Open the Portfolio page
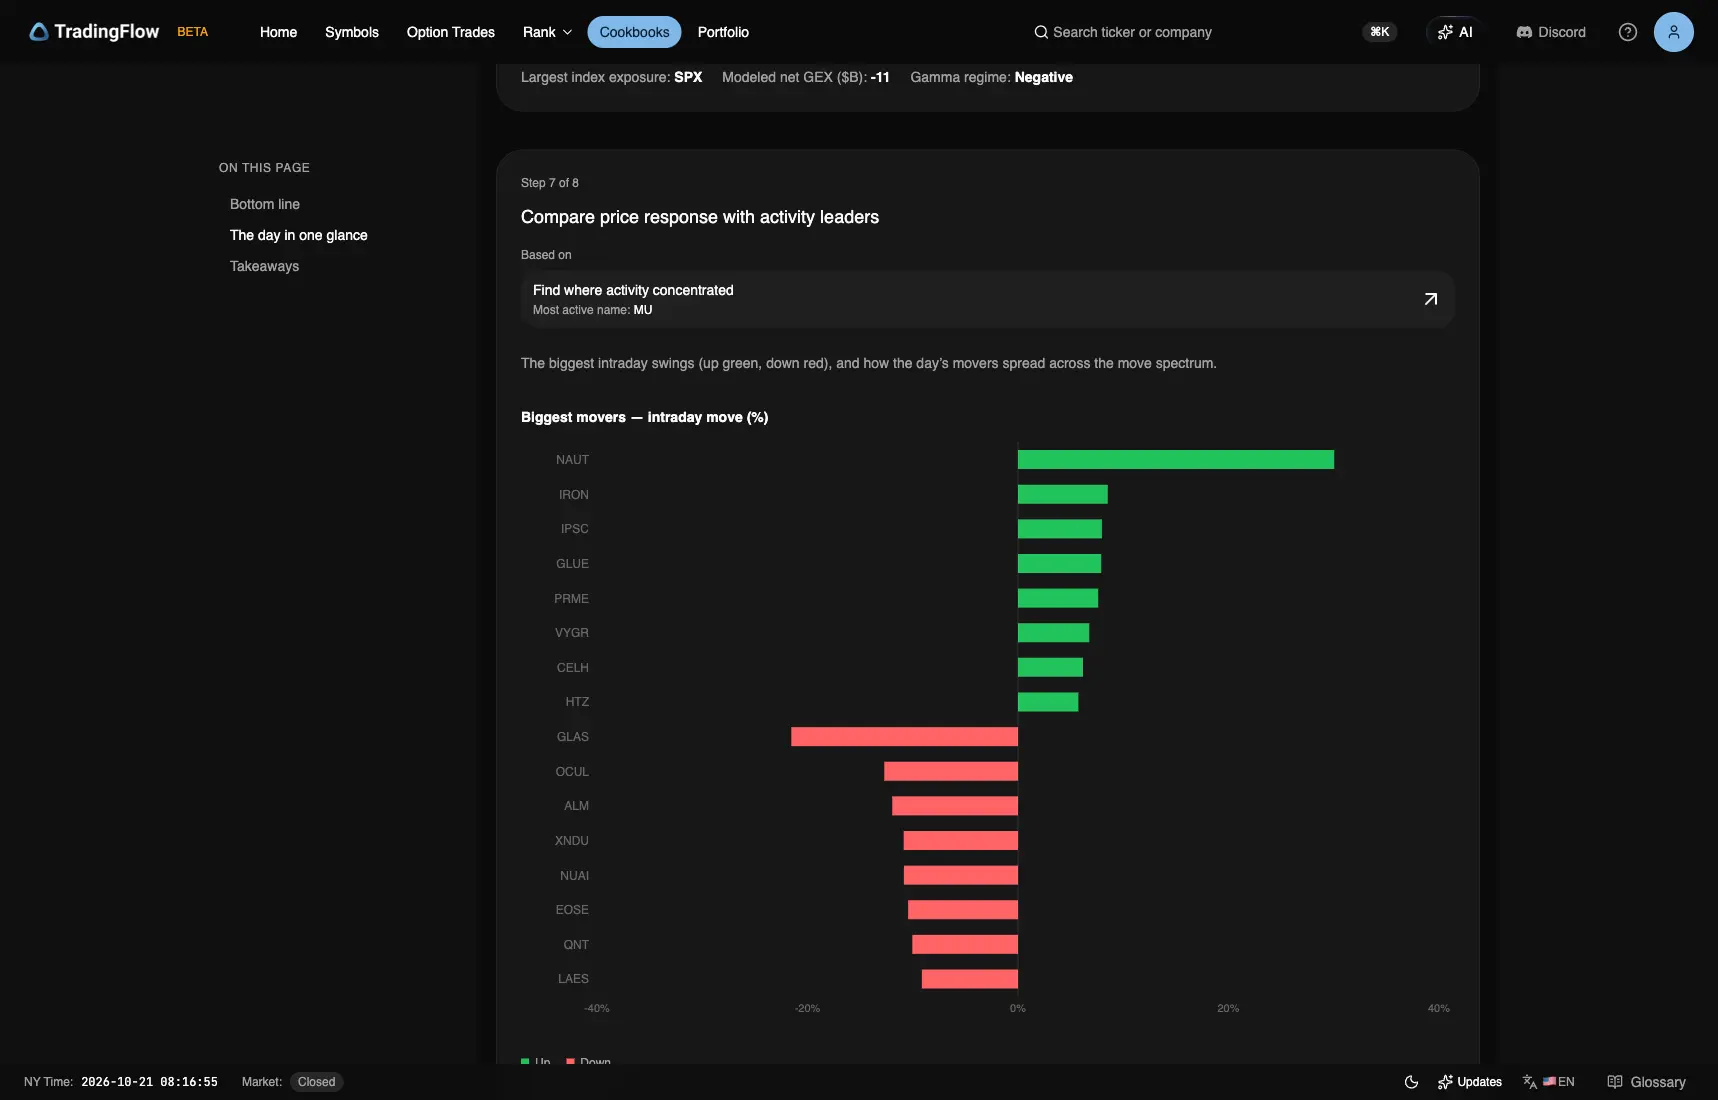Image resolution: width=1718 pixels, height=1100 pixels. coord(723,32)
